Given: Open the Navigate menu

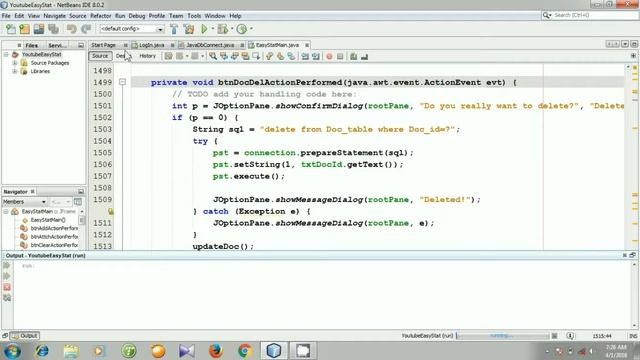Looking at the screenshot, I should (55, 16).
